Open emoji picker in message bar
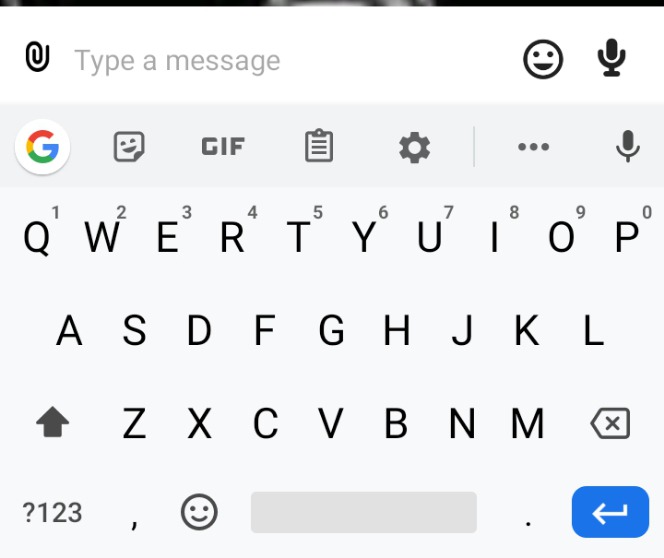Image resolution: width=664 pixels, height=558 pixels. [543, 59]
